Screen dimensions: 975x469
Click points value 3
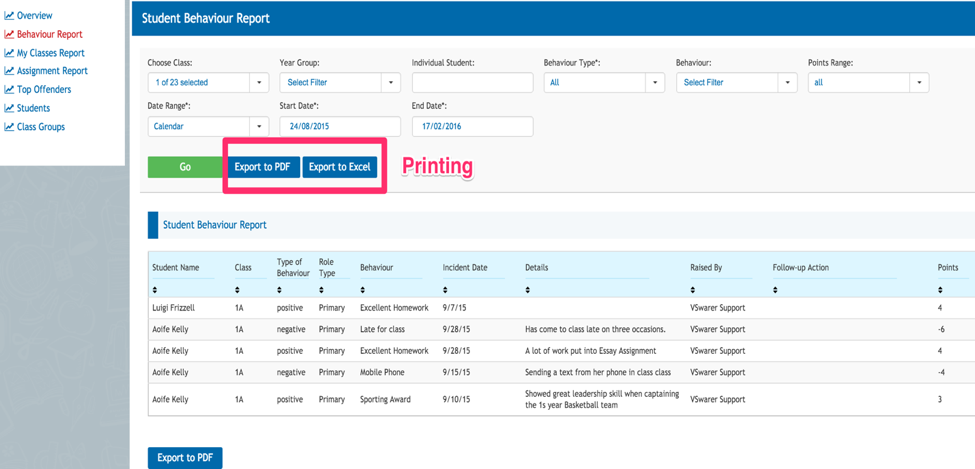click(x=940, y=399)
